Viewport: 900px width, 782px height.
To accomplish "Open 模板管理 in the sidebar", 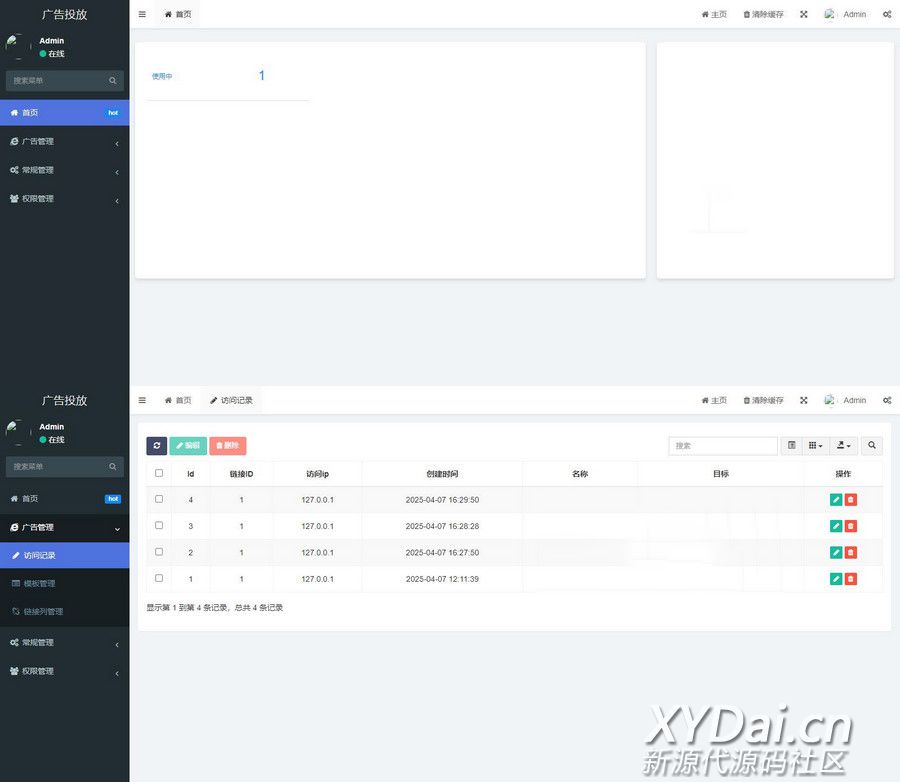I will point(40,583).
